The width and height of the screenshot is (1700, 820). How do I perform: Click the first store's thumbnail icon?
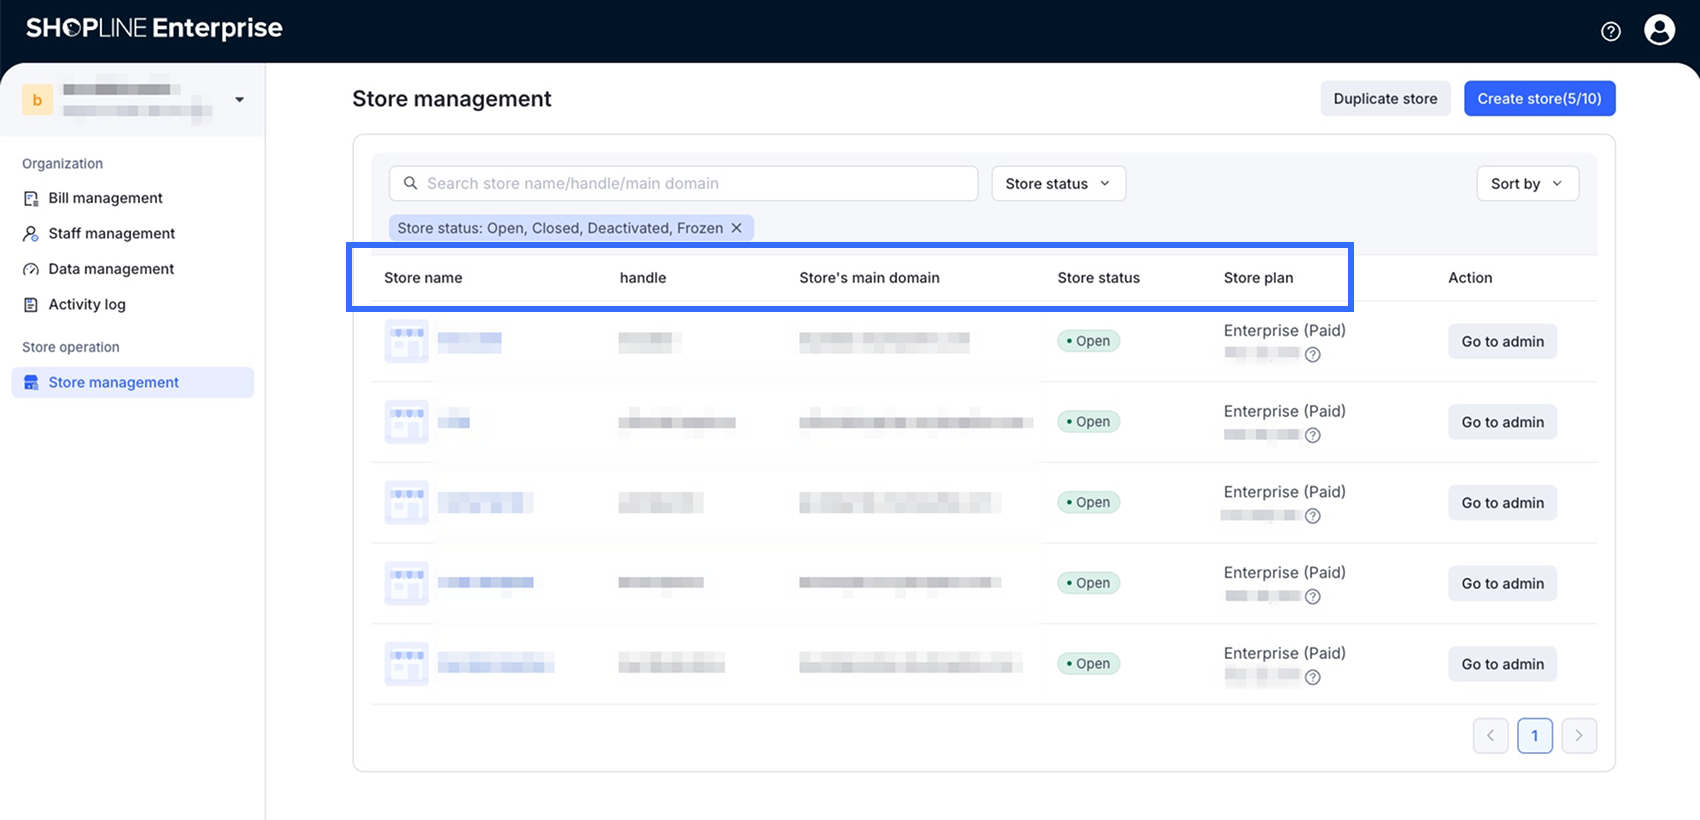pyautogui.click(x=406, y=341)
